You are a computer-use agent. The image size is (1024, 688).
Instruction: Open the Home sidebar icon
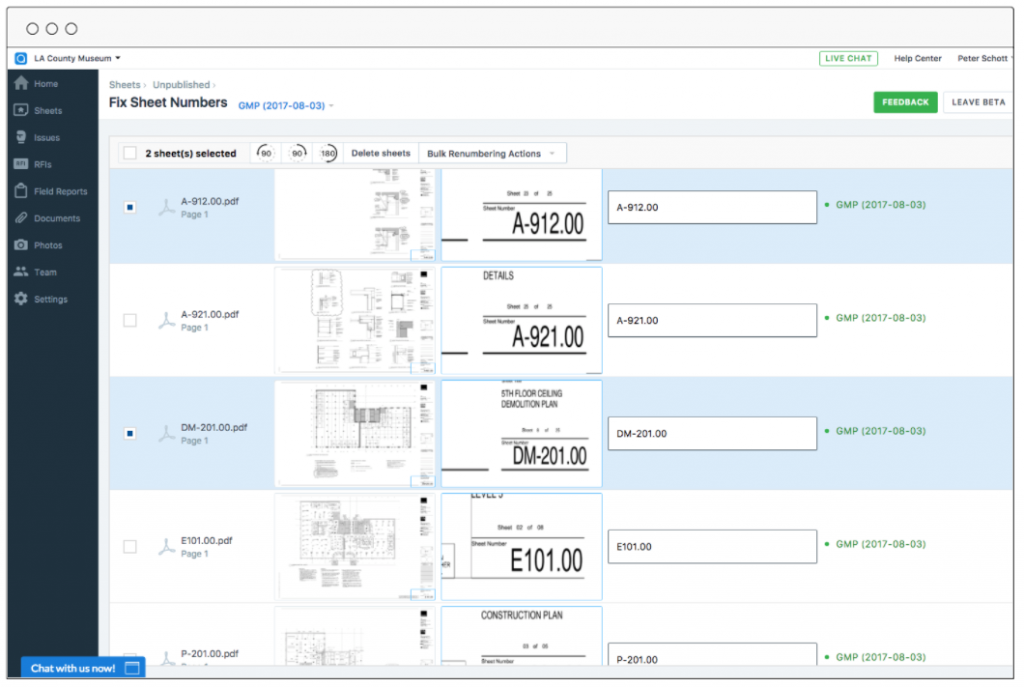point(21,83)
